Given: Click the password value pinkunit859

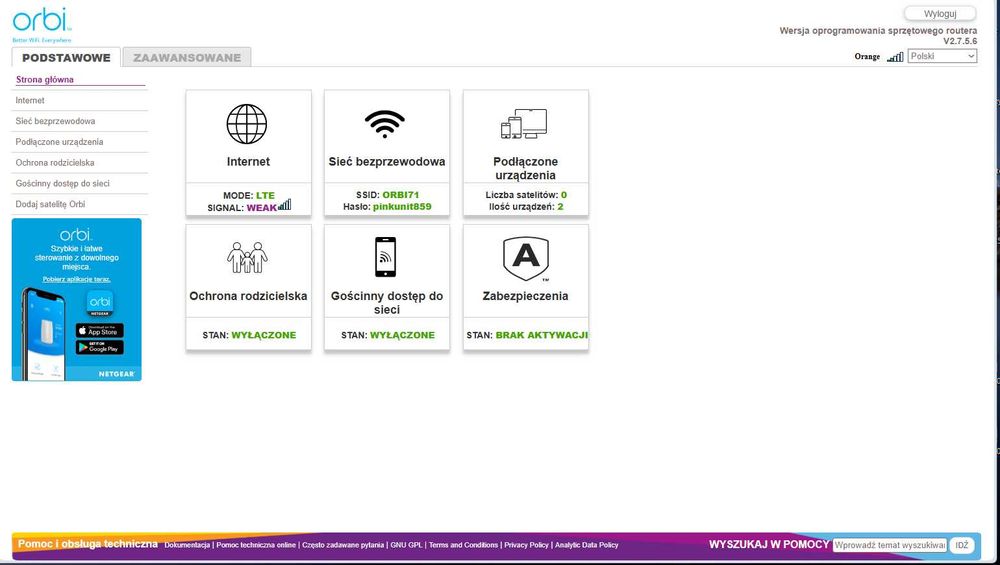Looking at the screenshot, I should [402, 207].
